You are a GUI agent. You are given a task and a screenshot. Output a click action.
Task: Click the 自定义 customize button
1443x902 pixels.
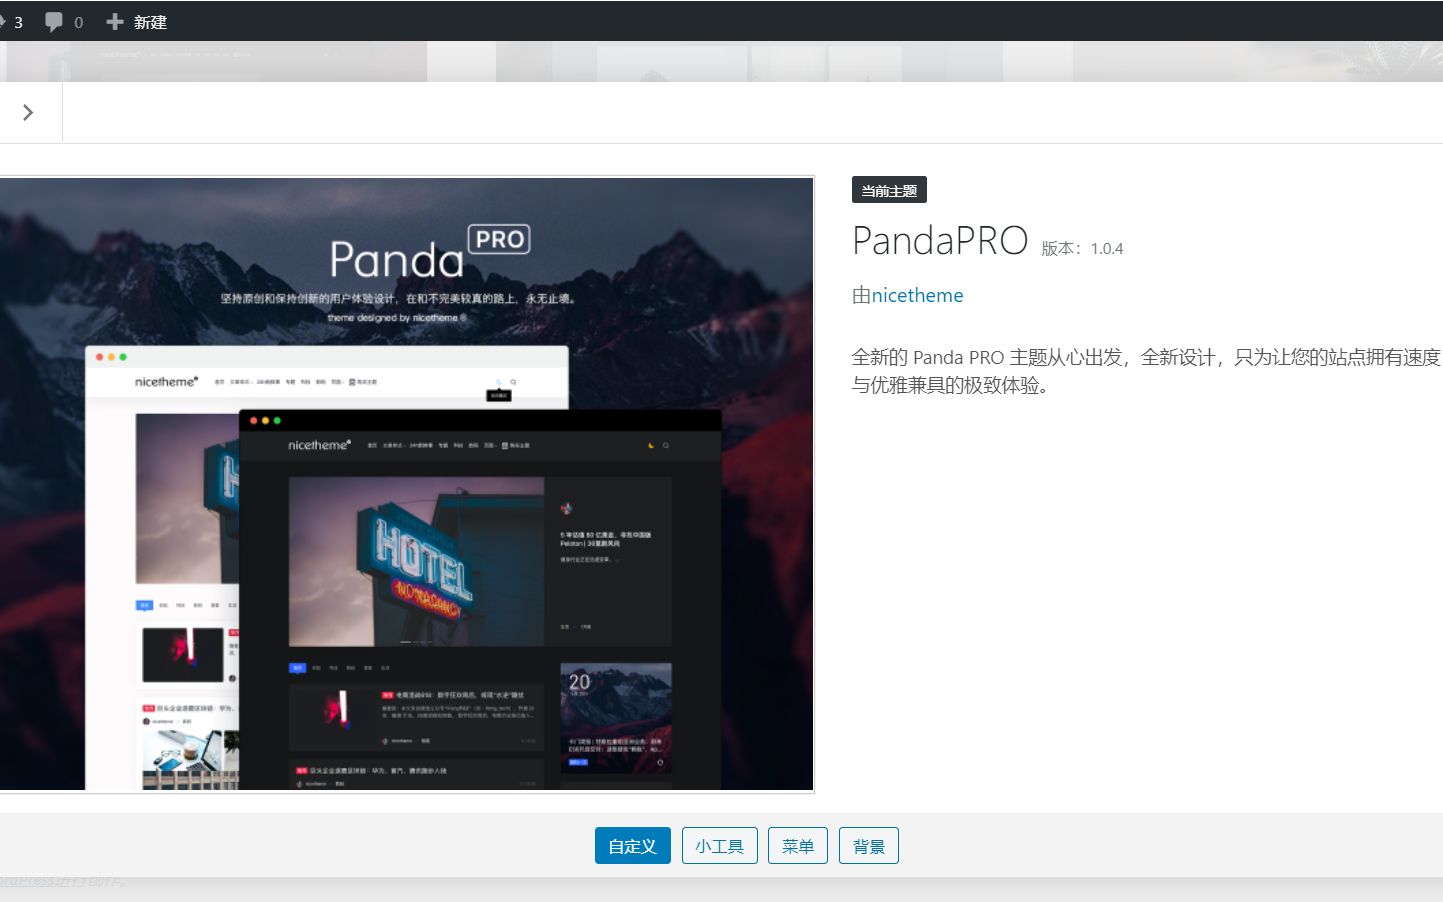pos(632,846)
